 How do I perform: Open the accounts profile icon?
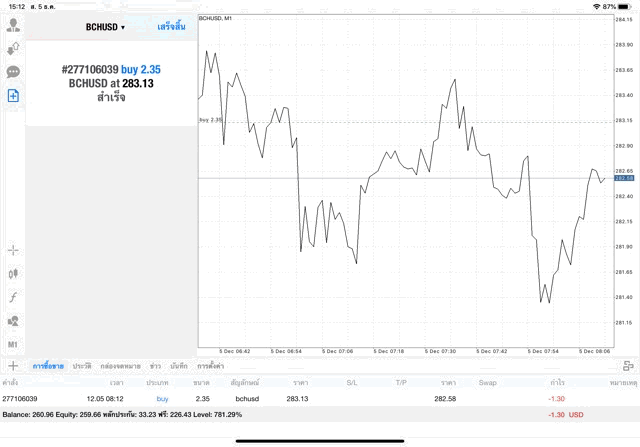[x=14, y=25]
